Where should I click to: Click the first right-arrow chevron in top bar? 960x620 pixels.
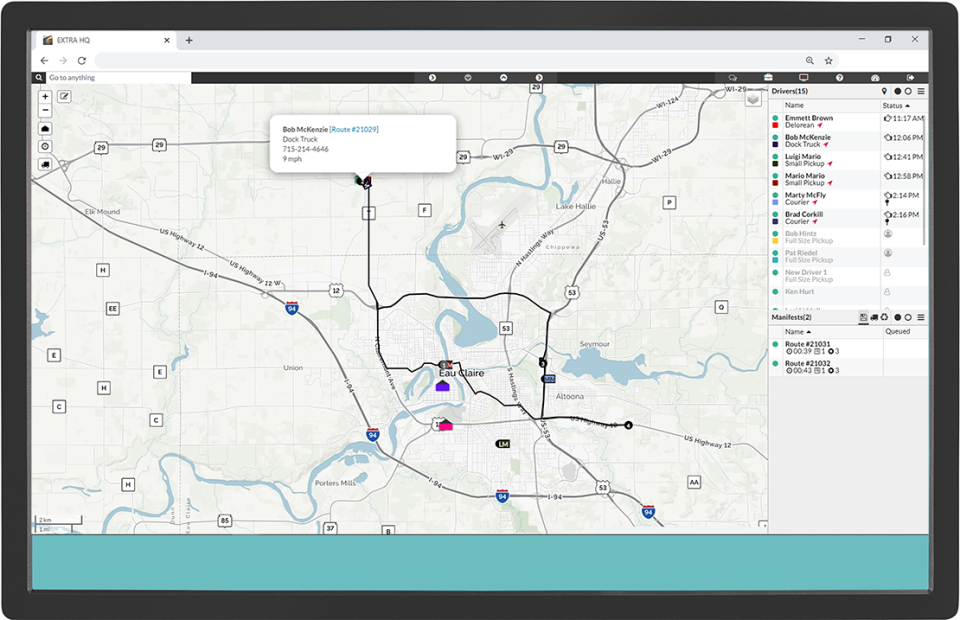click(x=432, y=78)
